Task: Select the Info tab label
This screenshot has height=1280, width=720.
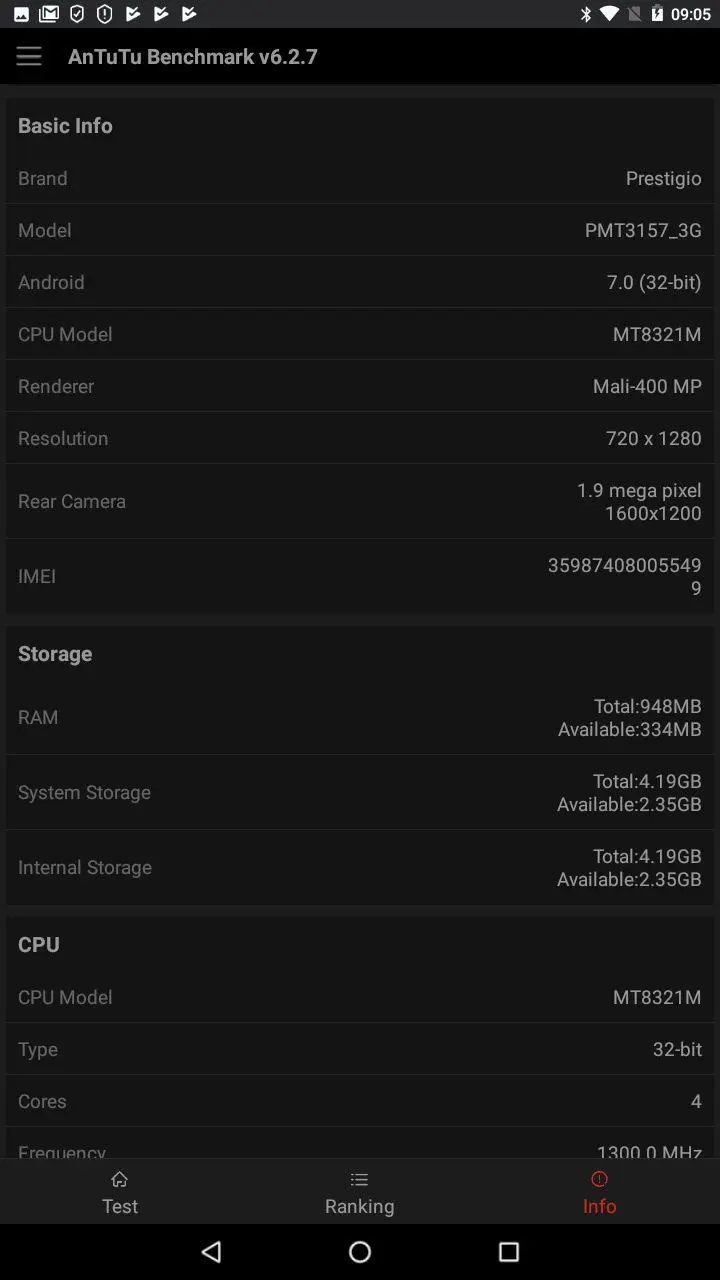Action: click(599, 1206)
